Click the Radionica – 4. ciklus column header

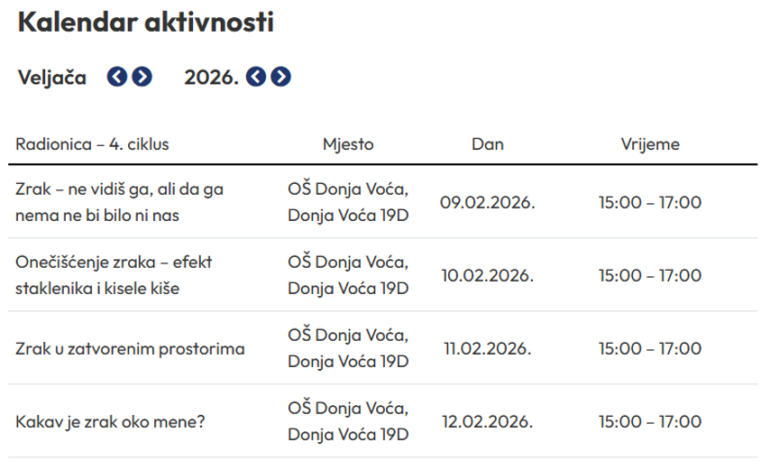click(92, 144)
